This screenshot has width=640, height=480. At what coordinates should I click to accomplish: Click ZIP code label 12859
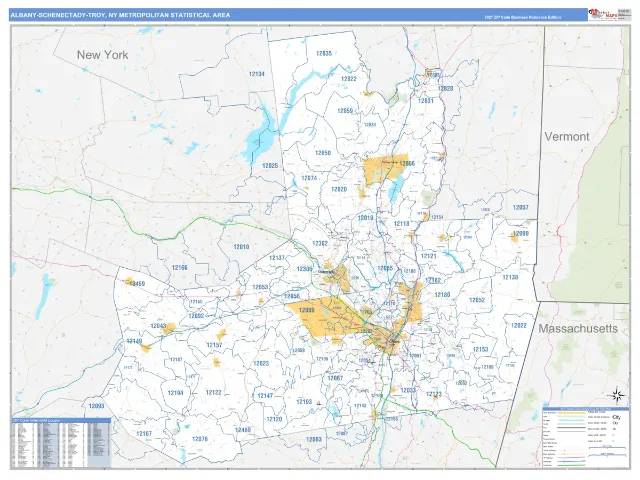[x=345, y=111]
